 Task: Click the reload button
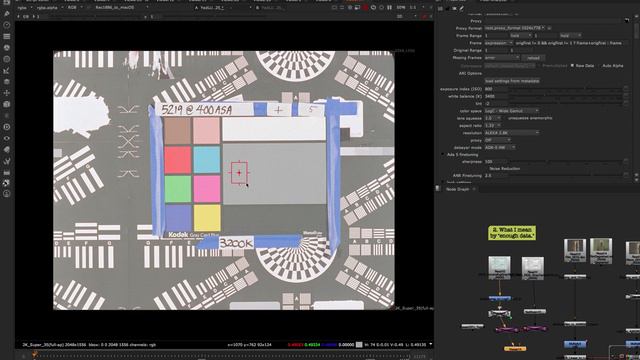[x=533, y=58]
